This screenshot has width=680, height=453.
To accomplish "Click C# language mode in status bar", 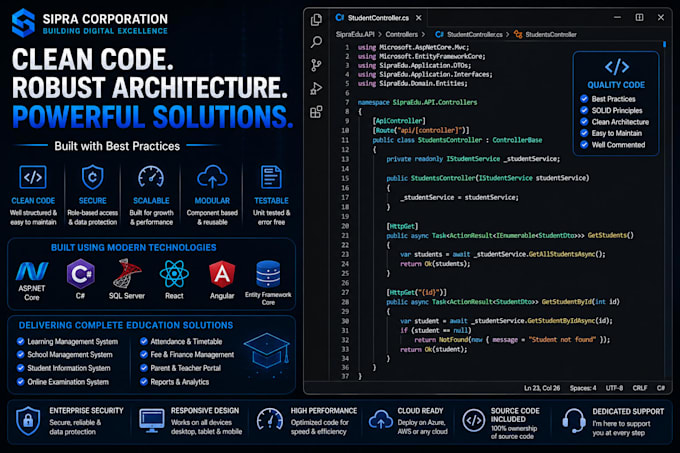I will [660, 388].
